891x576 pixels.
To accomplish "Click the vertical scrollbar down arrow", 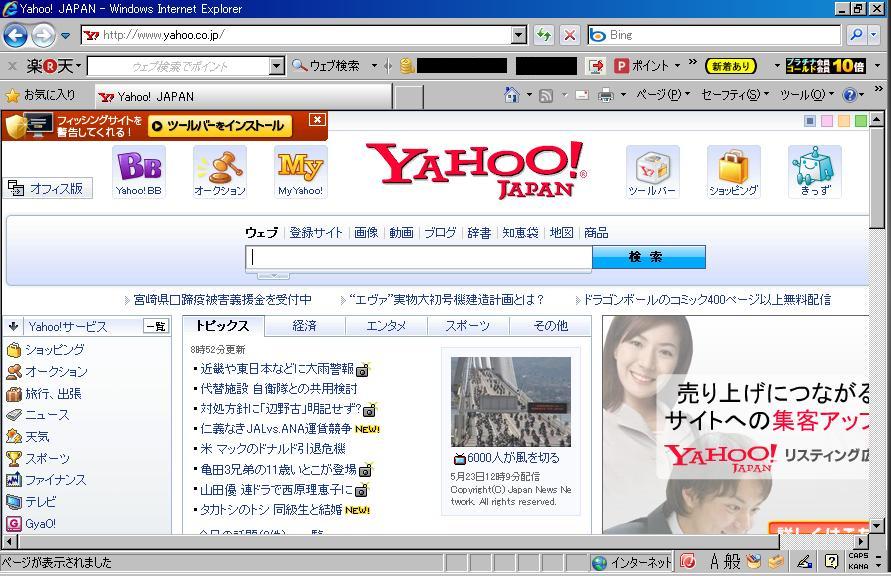I will [876, 525].
